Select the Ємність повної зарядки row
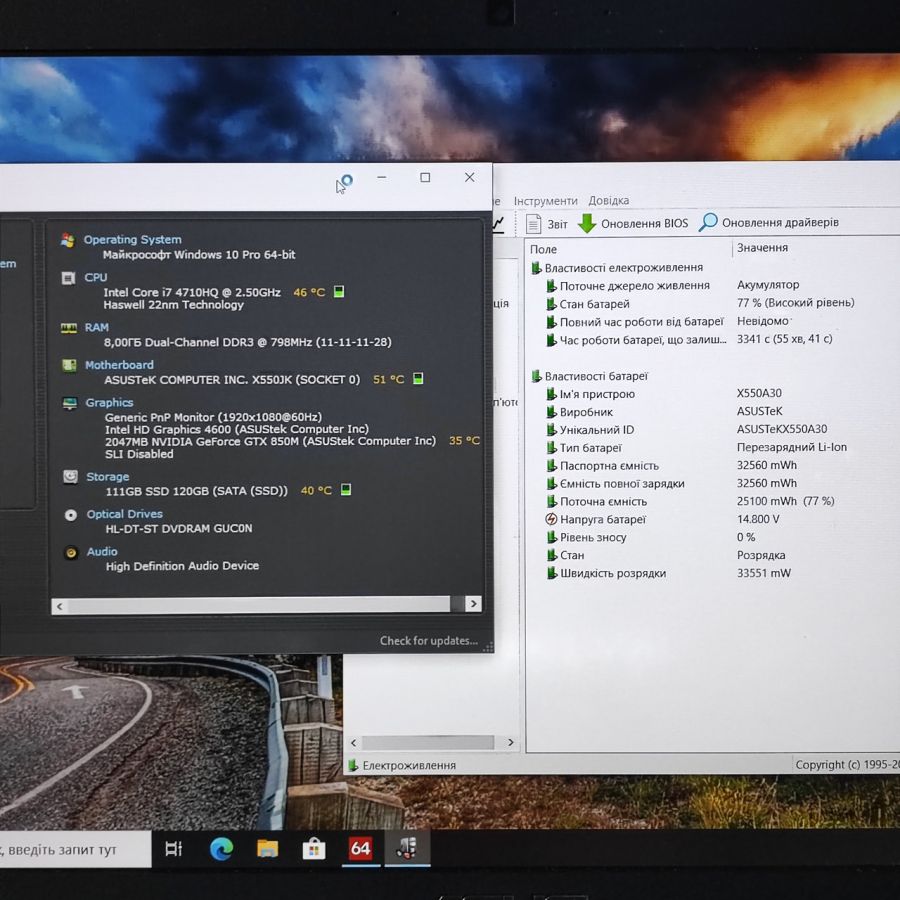This screenshot has width=900, height=900. coord(615,484)
